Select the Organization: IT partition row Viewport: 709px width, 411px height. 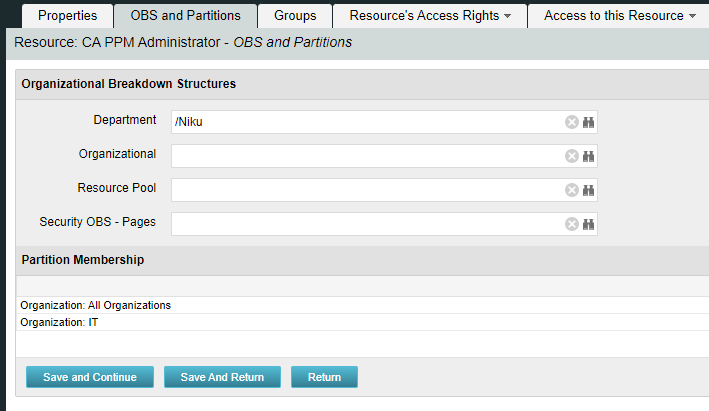coord(60,323)
